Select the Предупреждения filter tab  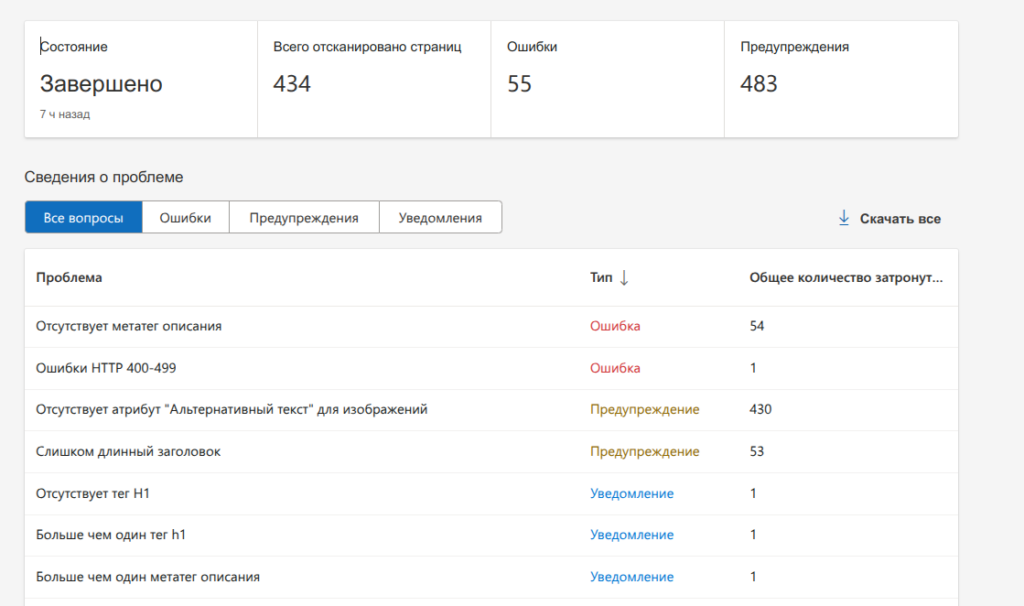pos(304,218)
